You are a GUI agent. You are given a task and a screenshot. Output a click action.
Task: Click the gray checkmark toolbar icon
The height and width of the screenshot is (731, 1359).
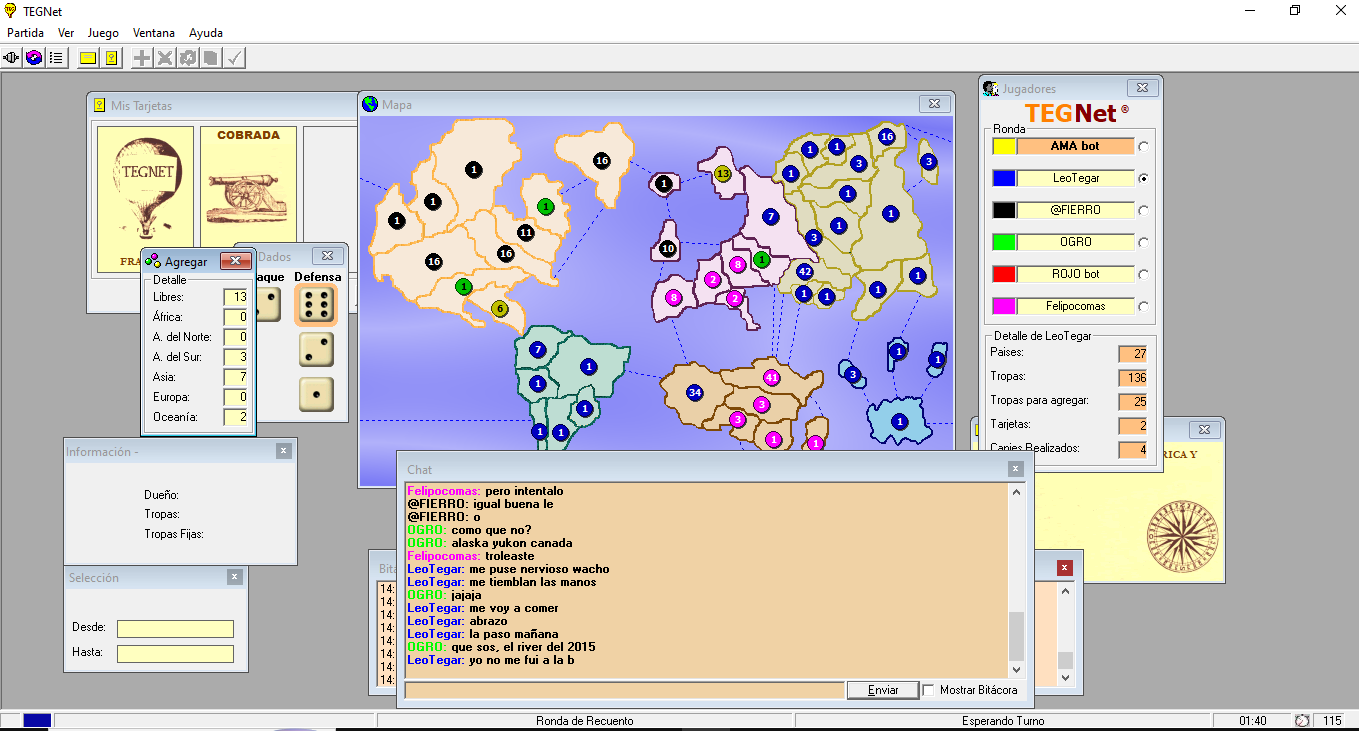(x=234, y=58)
